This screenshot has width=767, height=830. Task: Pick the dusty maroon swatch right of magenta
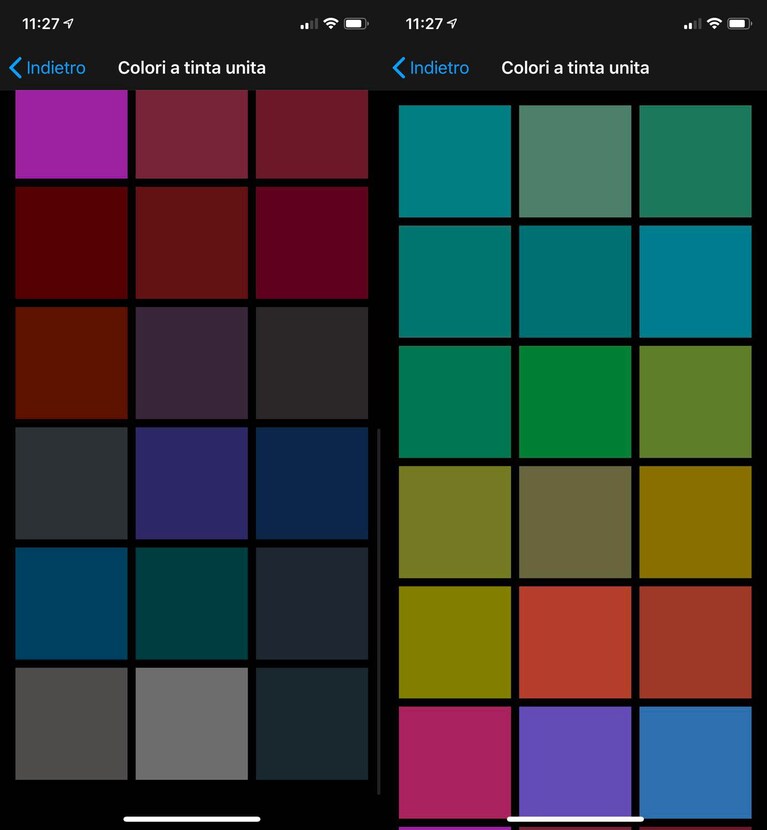[x=192, y=134]
